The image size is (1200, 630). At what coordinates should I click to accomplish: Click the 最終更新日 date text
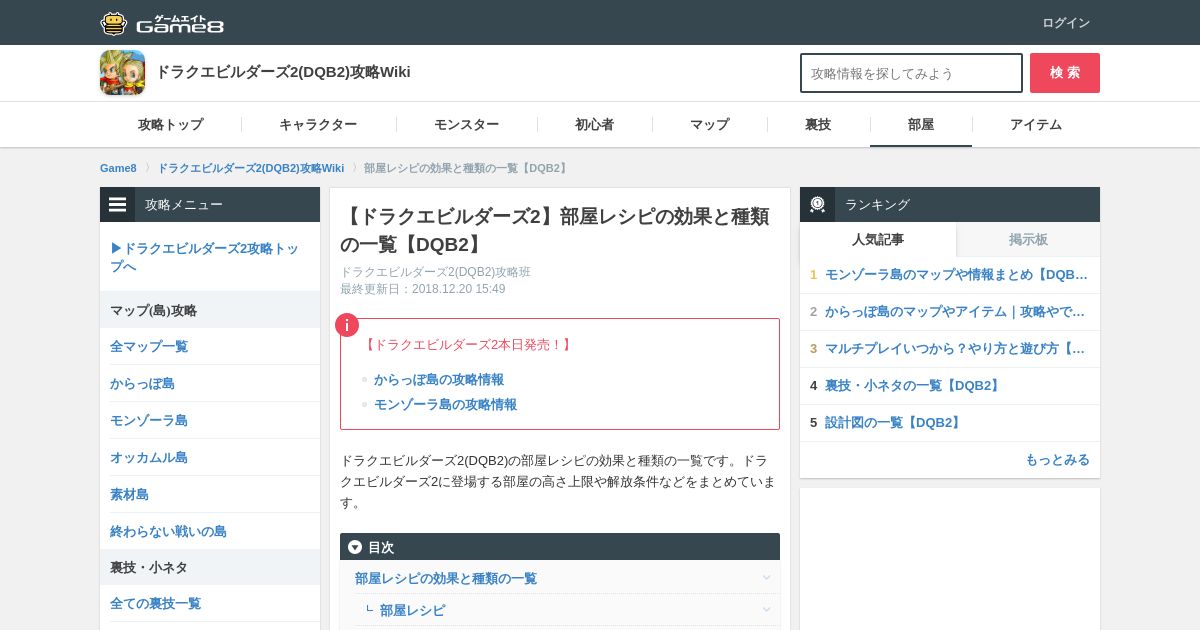coord(423,289)
